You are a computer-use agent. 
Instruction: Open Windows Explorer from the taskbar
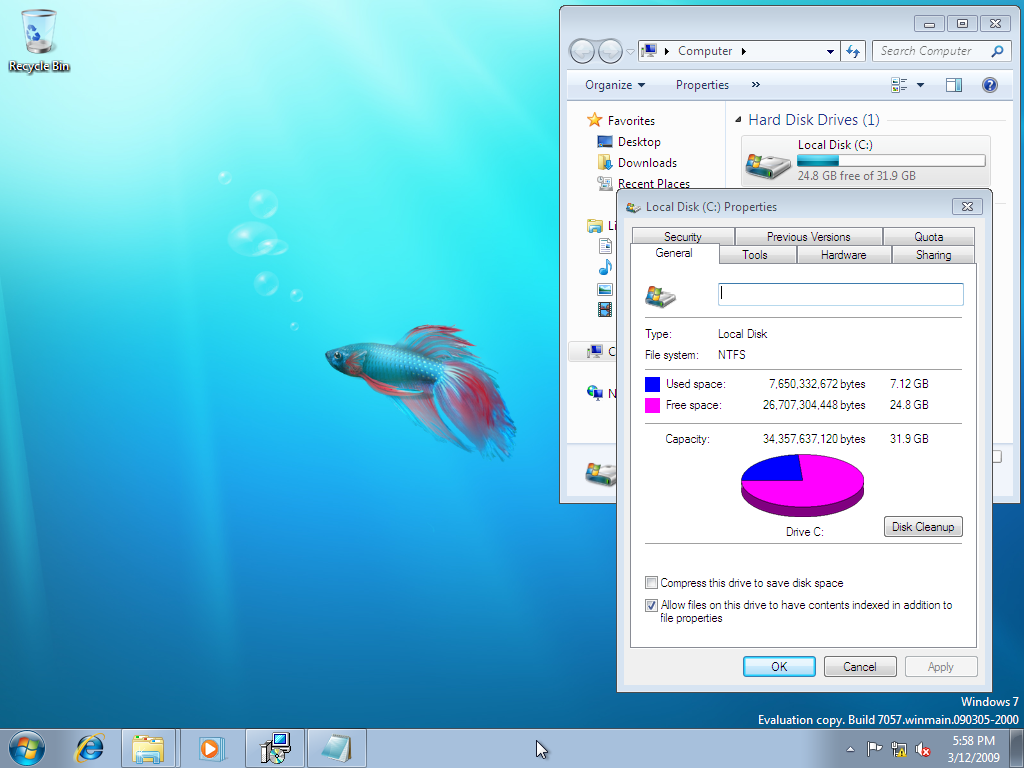click(148, 748)
